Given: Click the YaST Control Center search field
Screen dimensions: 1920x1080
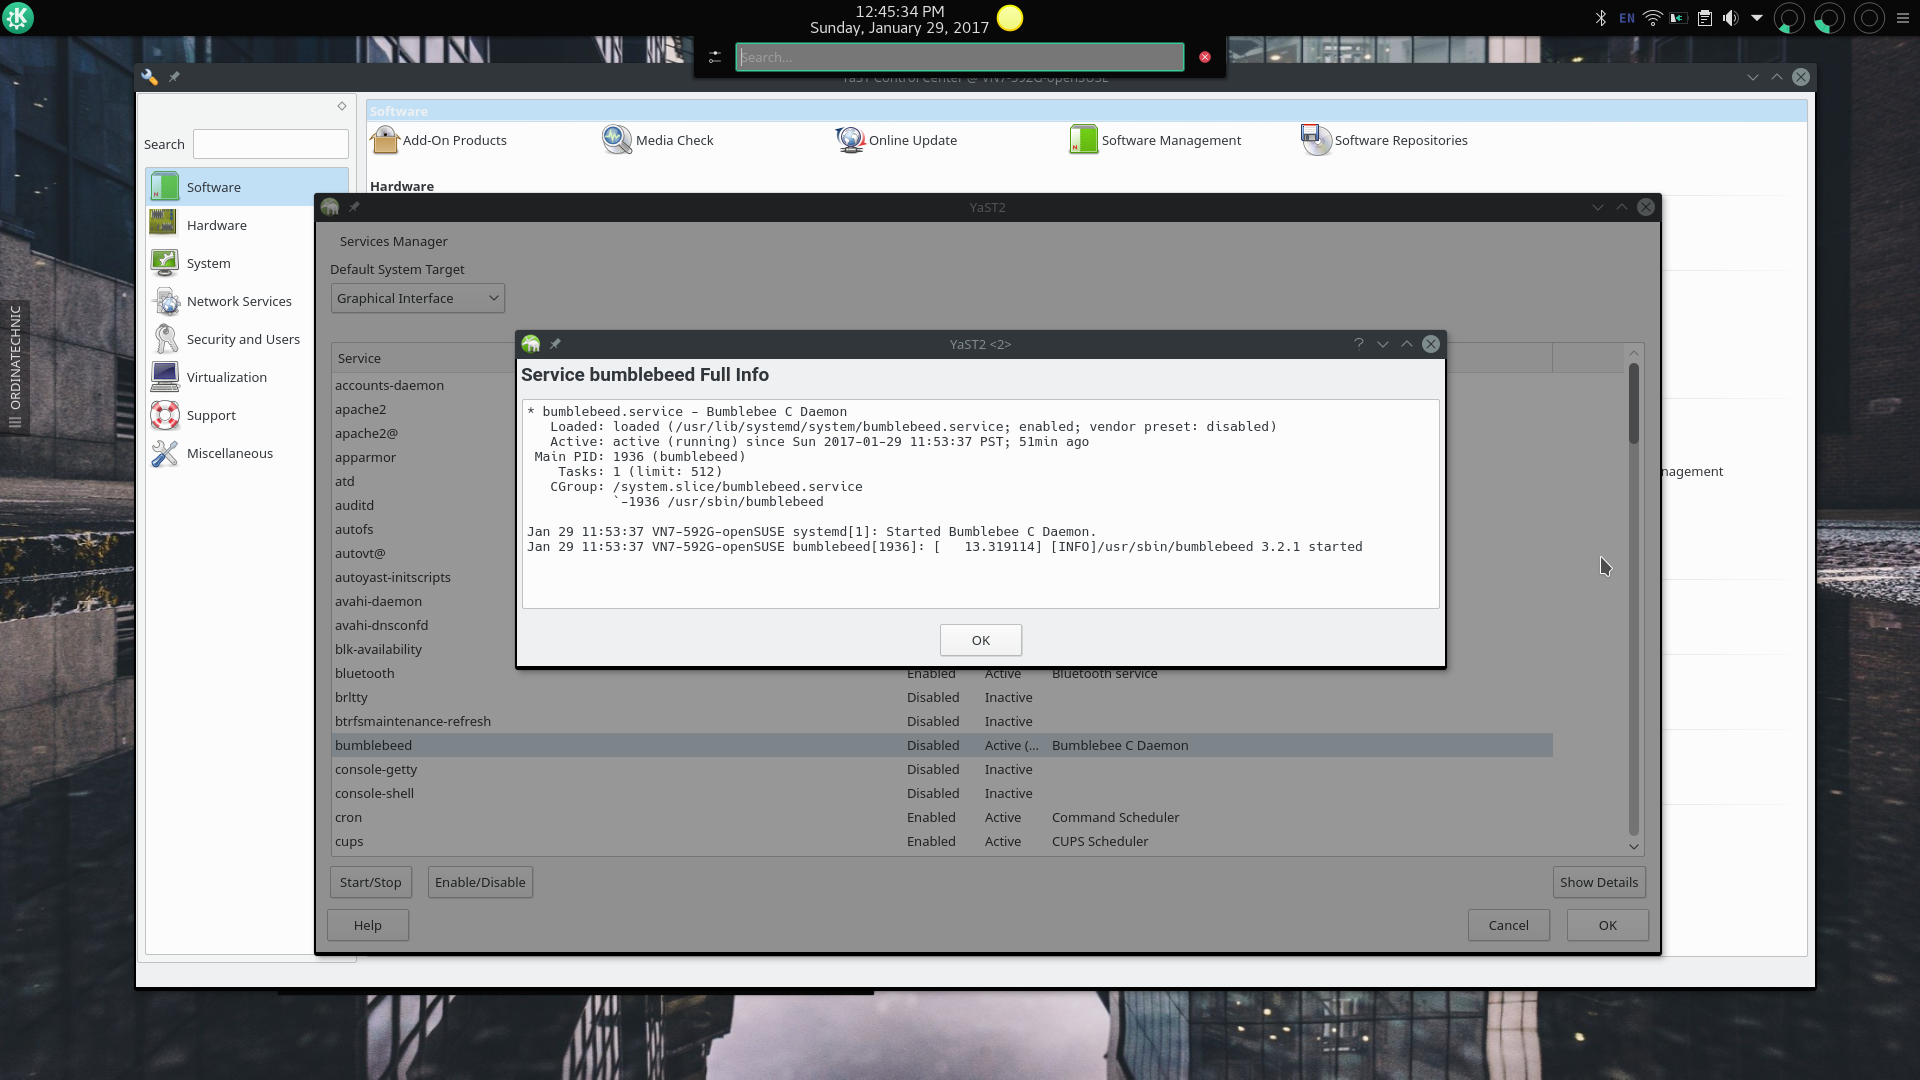Looking at the screenshot, I should point(271,144).
